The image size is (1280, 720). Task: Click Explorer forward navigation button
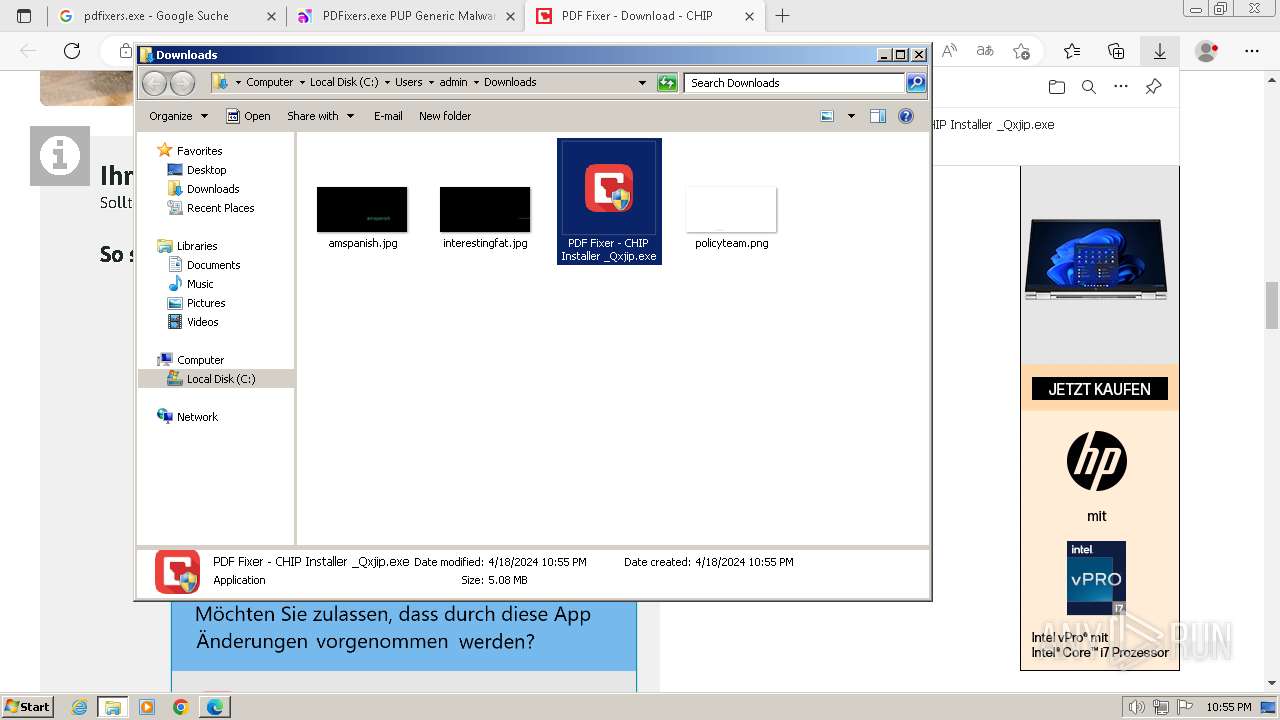pyautogui.click(x=182, y=83)
